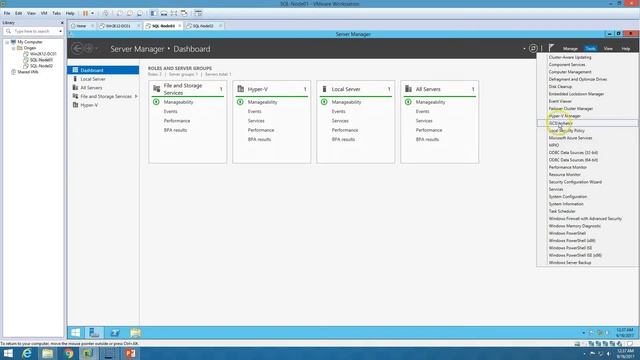640x360 pixels.
Task: Click the take snapshot toolbar icon
Action: [120, 13]
